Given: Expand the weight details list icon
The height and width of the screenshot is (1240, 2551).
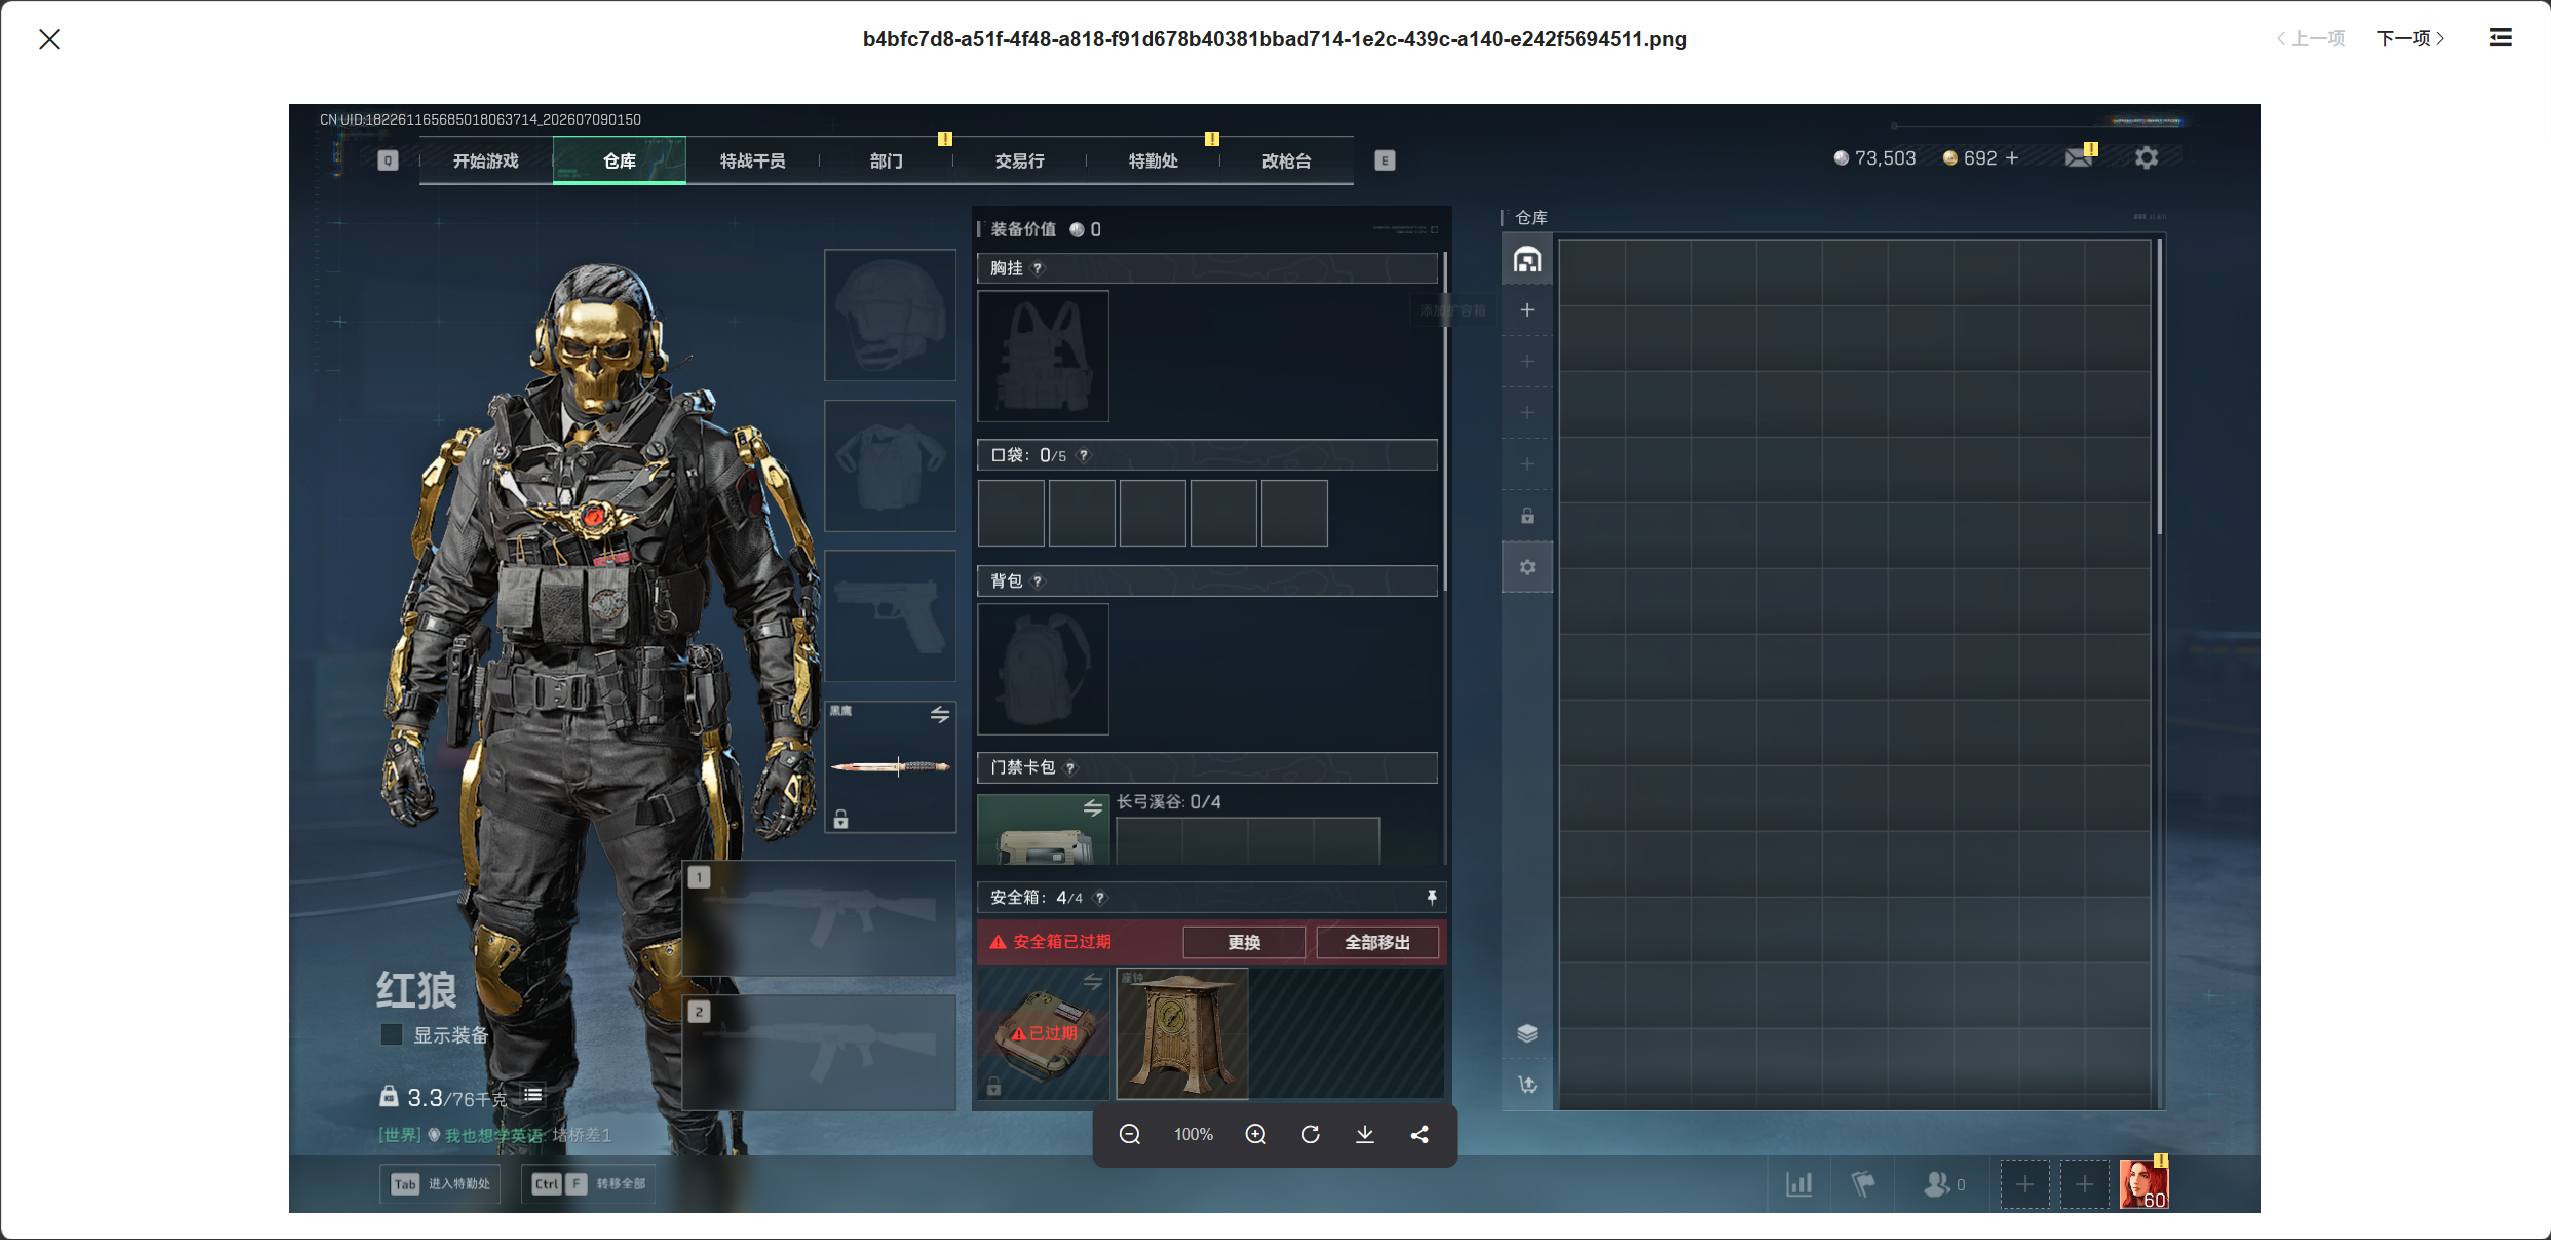Looking at the screenshot, I should 533,1096.
